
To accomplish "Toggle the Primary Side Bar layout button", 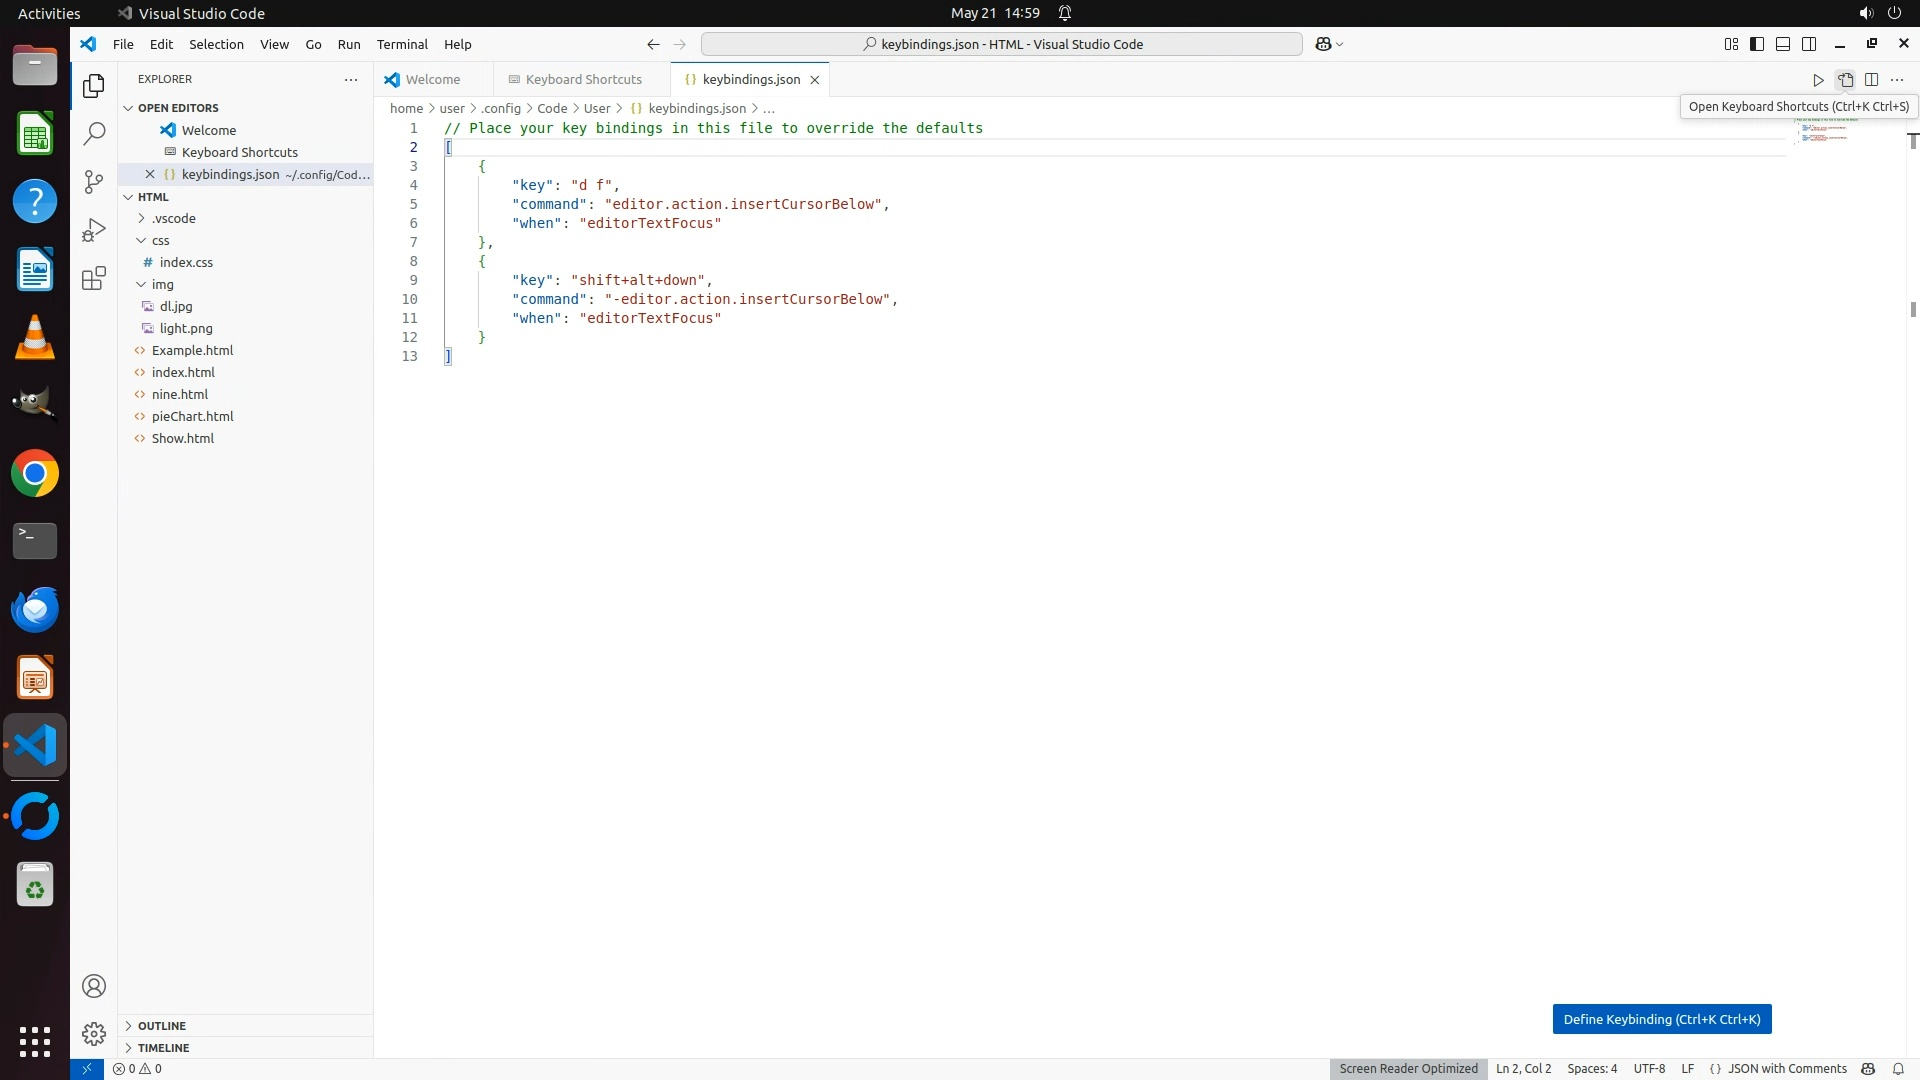I will coord(1757,44).
